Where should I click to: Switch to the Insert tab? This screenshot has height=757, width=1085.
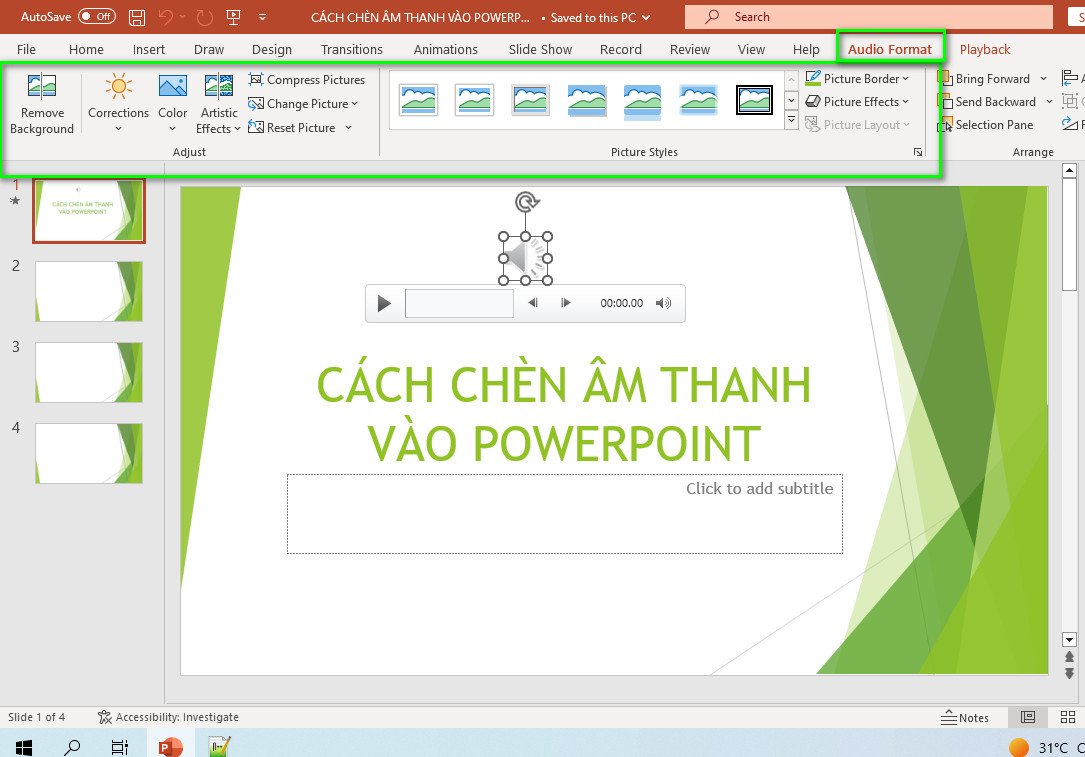[x=149, y=49]
